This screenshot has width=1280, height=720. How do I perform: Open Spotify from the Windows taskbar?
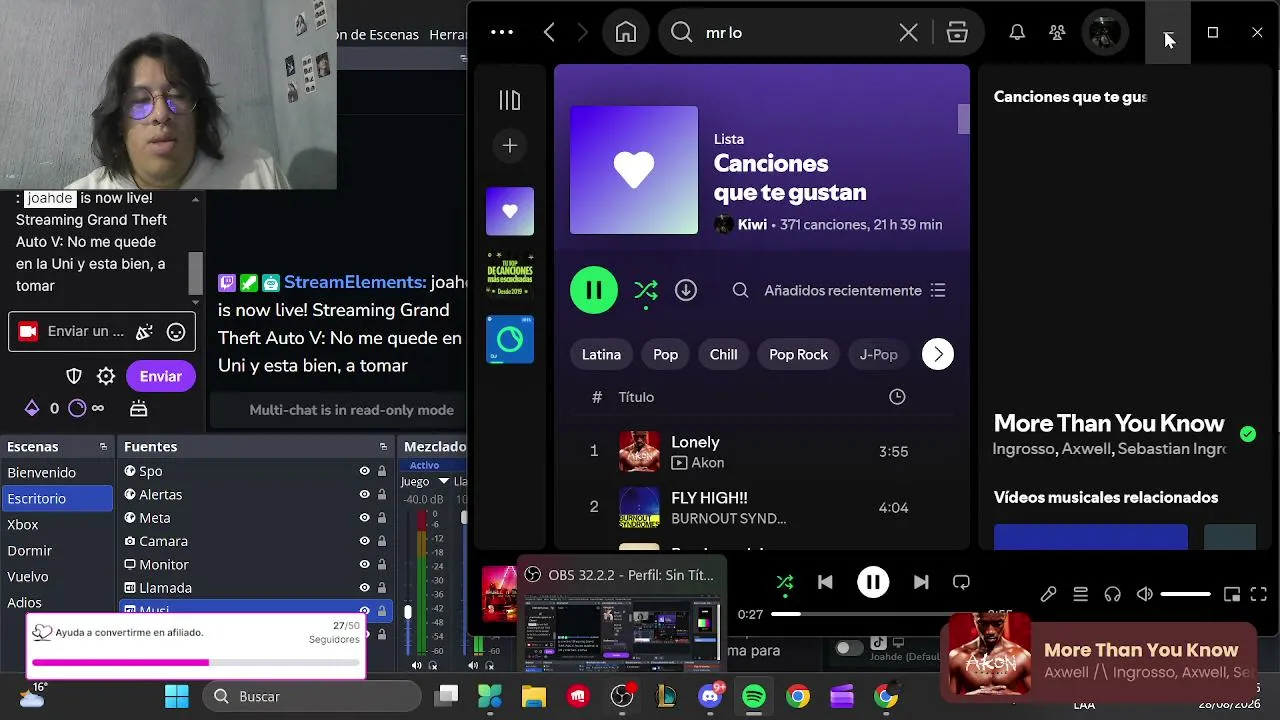coord(754,696)
